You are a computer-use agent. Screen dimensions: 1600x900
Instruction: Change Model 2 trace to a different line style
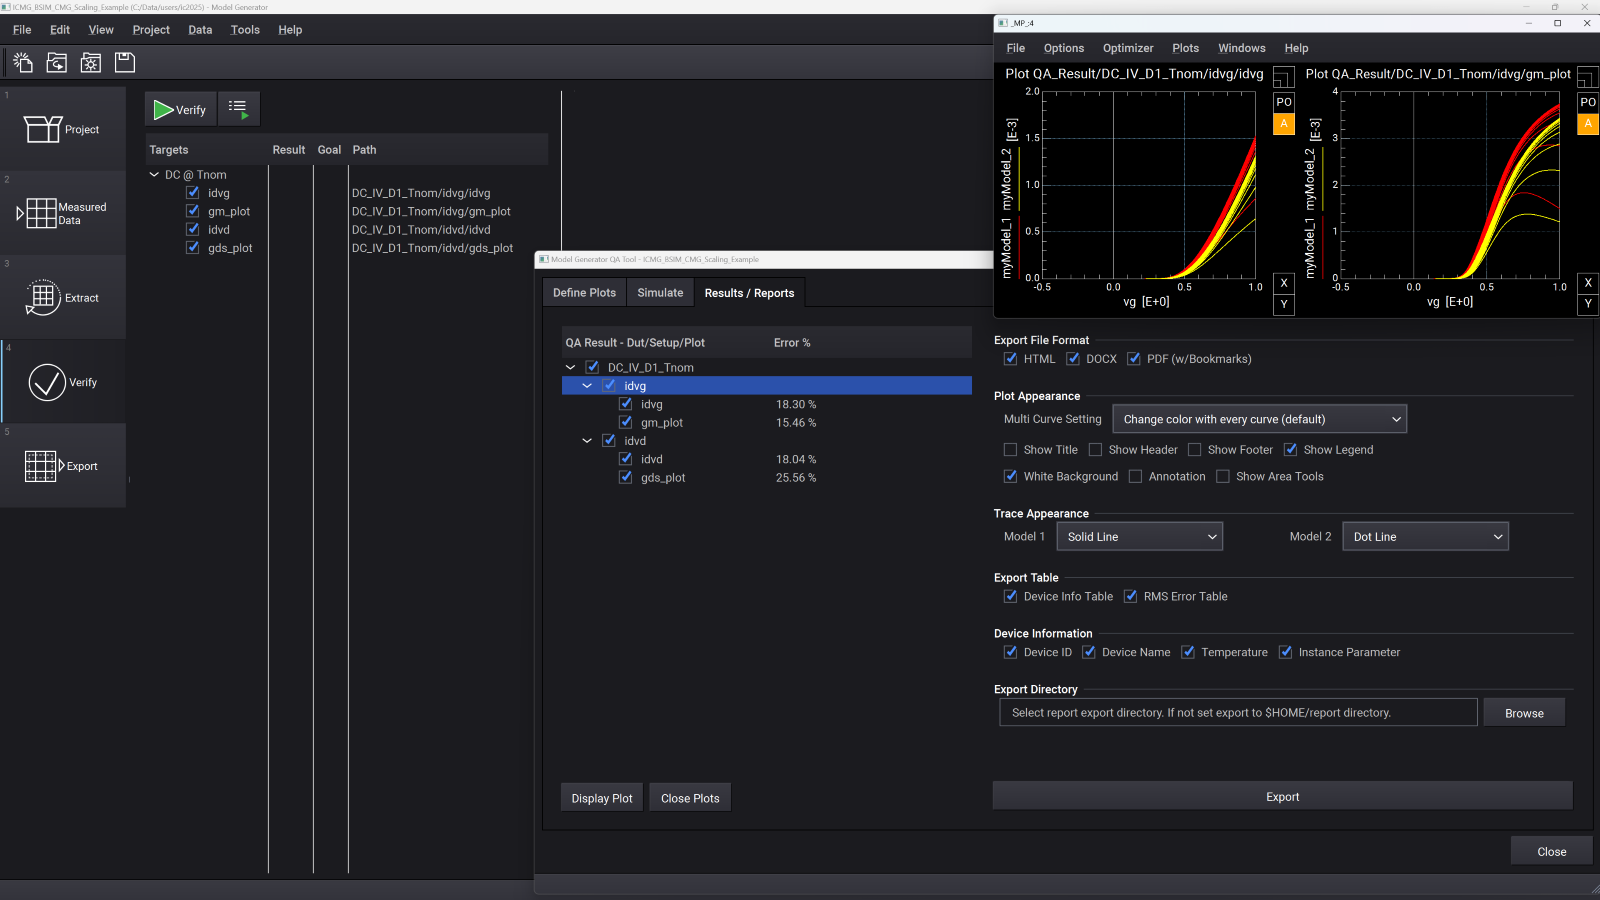[x=1424, y=536]
